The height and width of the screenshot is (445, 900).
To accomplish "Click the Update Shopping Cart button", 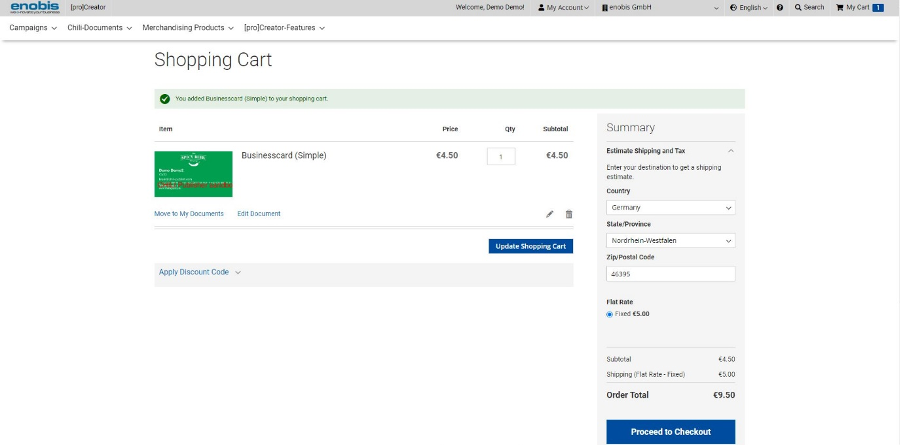I will click(531, 246).
